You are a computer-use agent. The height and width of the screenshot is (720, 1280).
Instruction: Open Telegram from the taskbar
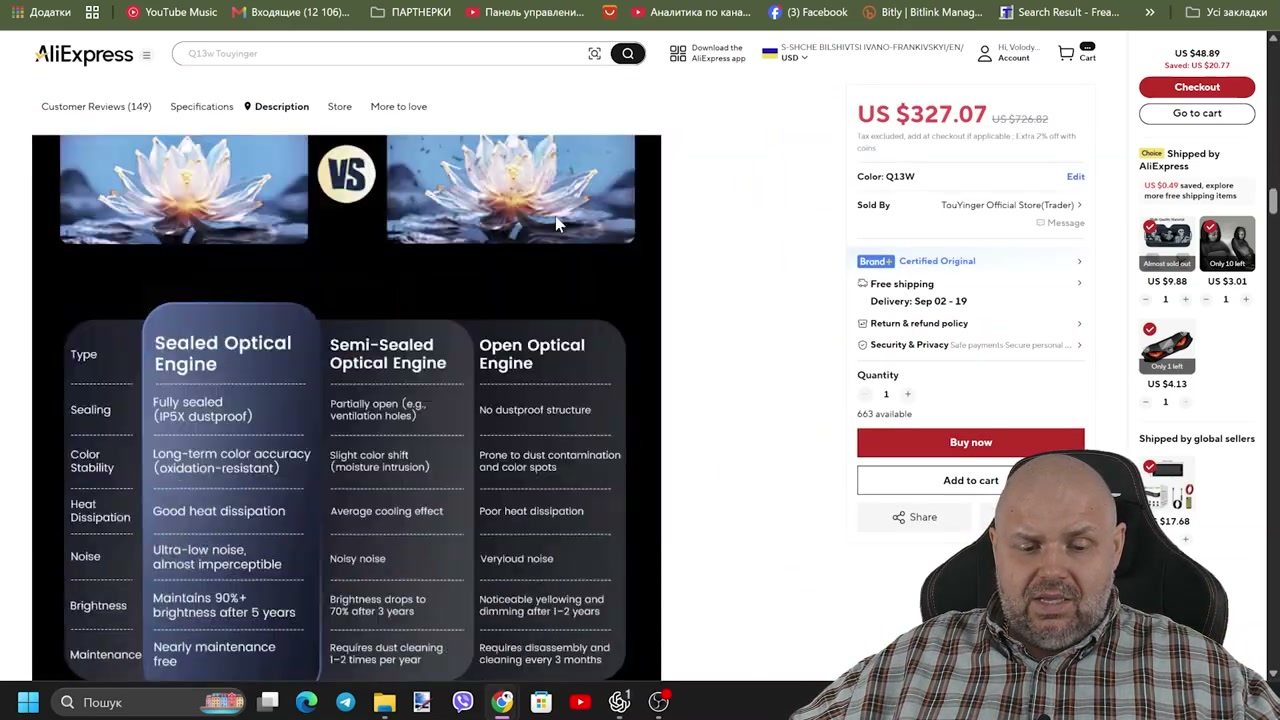[345, 702]
